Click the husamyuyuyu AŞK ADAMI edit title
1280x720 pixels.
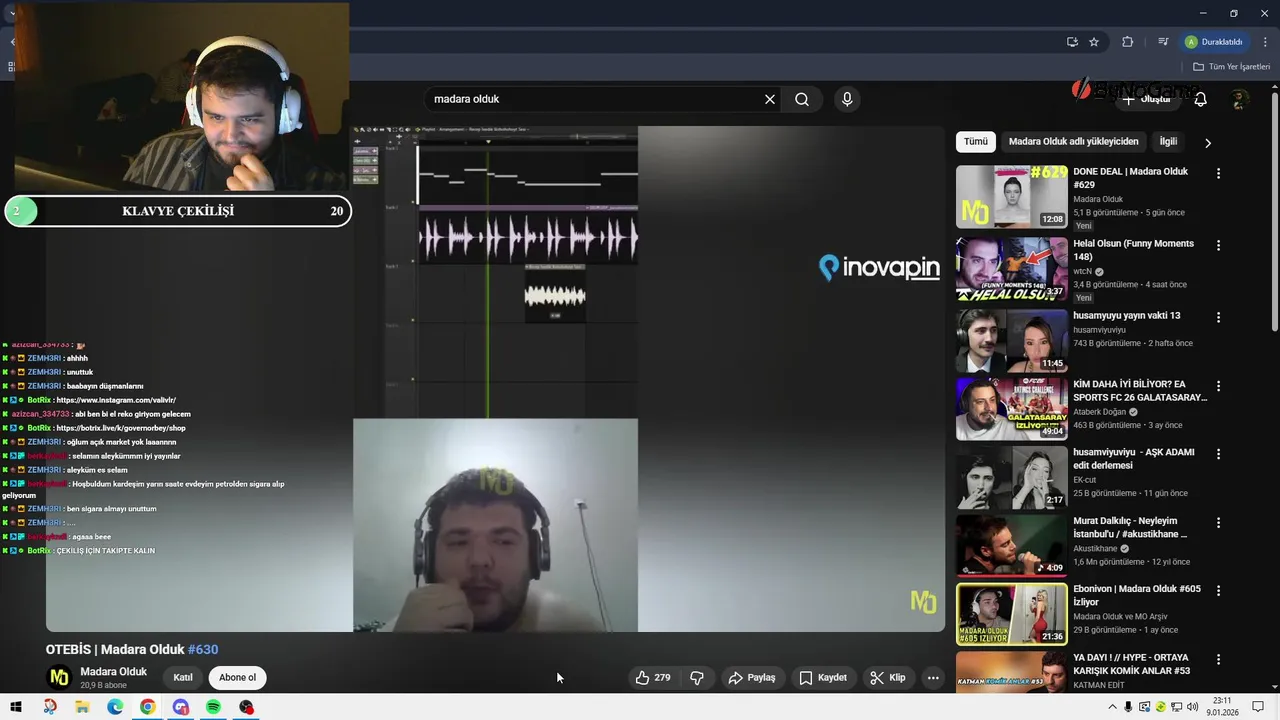tap(1134, 459)
